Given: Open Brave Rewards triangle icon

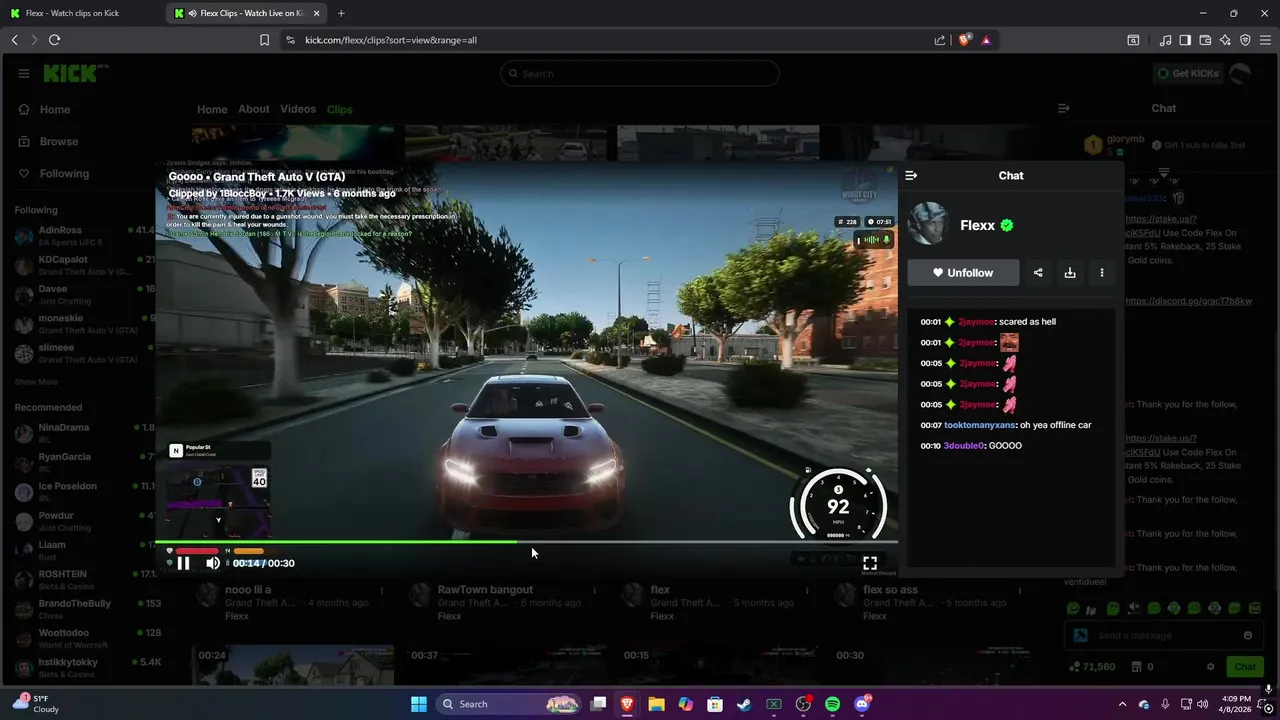Looking at the screenshot, I should (x=986, y=40).
